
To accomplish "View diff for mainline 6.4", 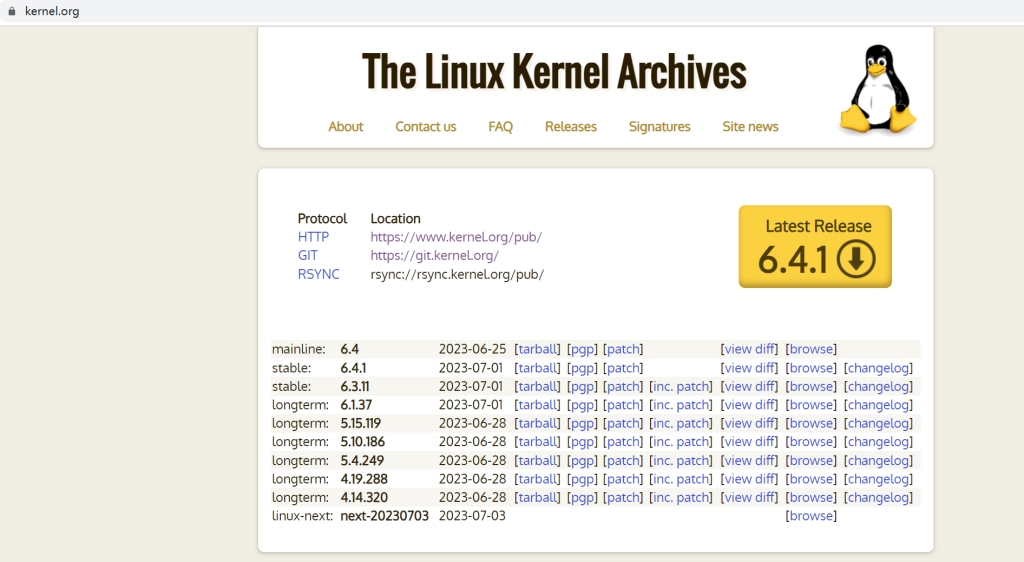I will (x=749, y=349).
